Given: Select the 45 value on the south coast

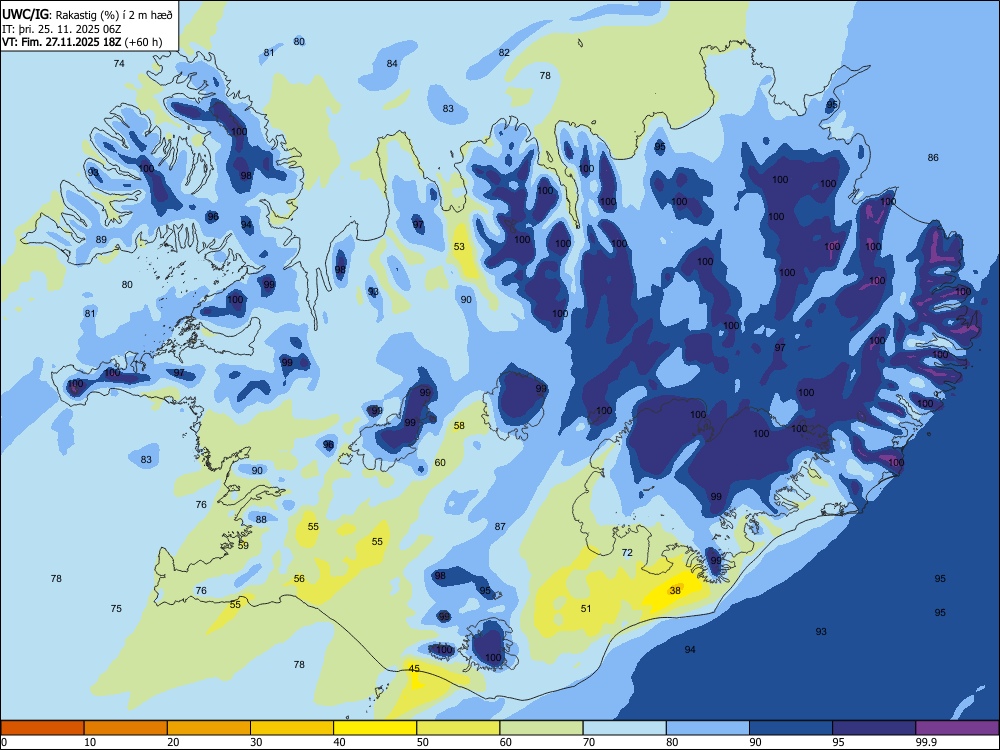Looking at the screenshot, I should tap(414, 668).
